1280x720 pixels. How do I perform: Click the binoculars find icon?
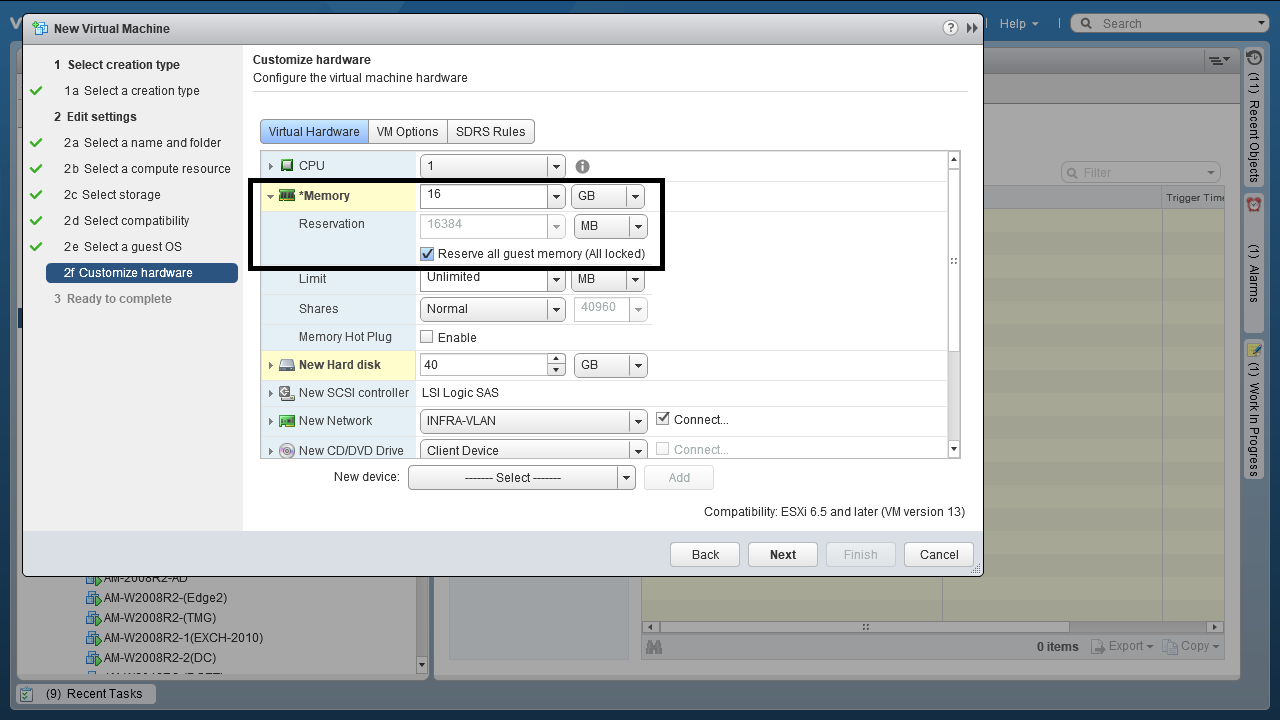(654, 647)
